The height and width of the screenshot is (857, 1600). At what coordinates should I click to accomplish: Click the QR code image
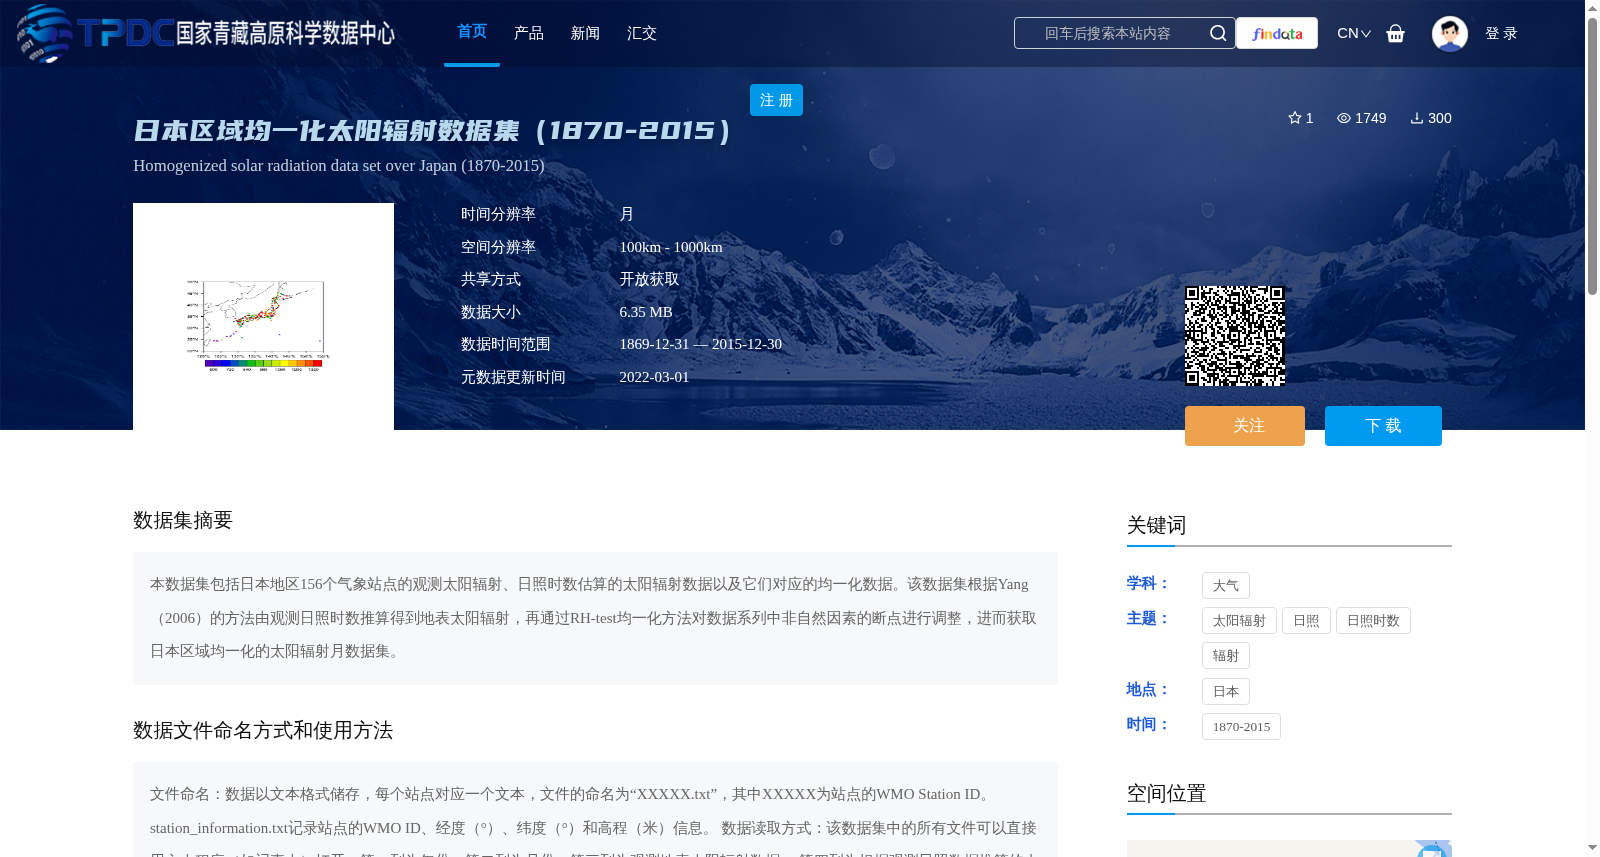tap(1235, 336)
